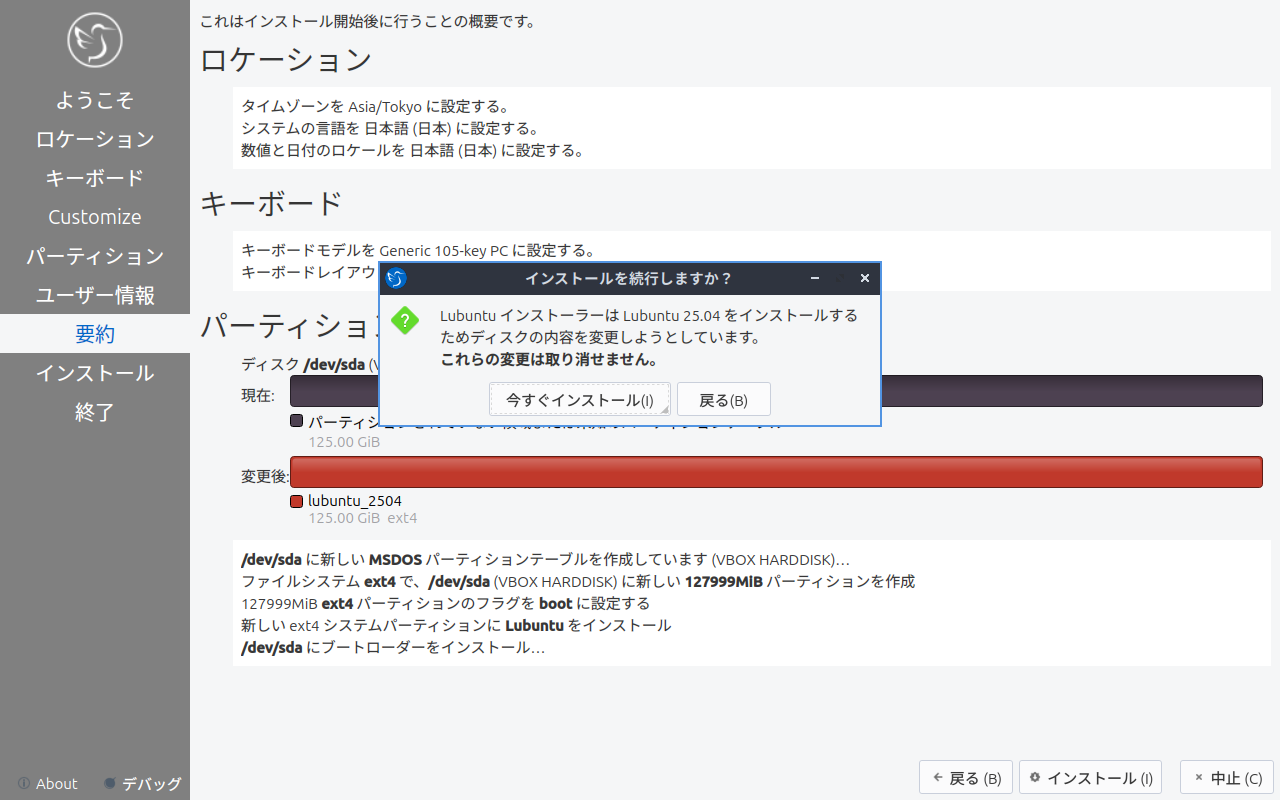Select ユーザー情報 step in sidebar
Viewport: 1280px width, 800px height.
click(95, 295)
